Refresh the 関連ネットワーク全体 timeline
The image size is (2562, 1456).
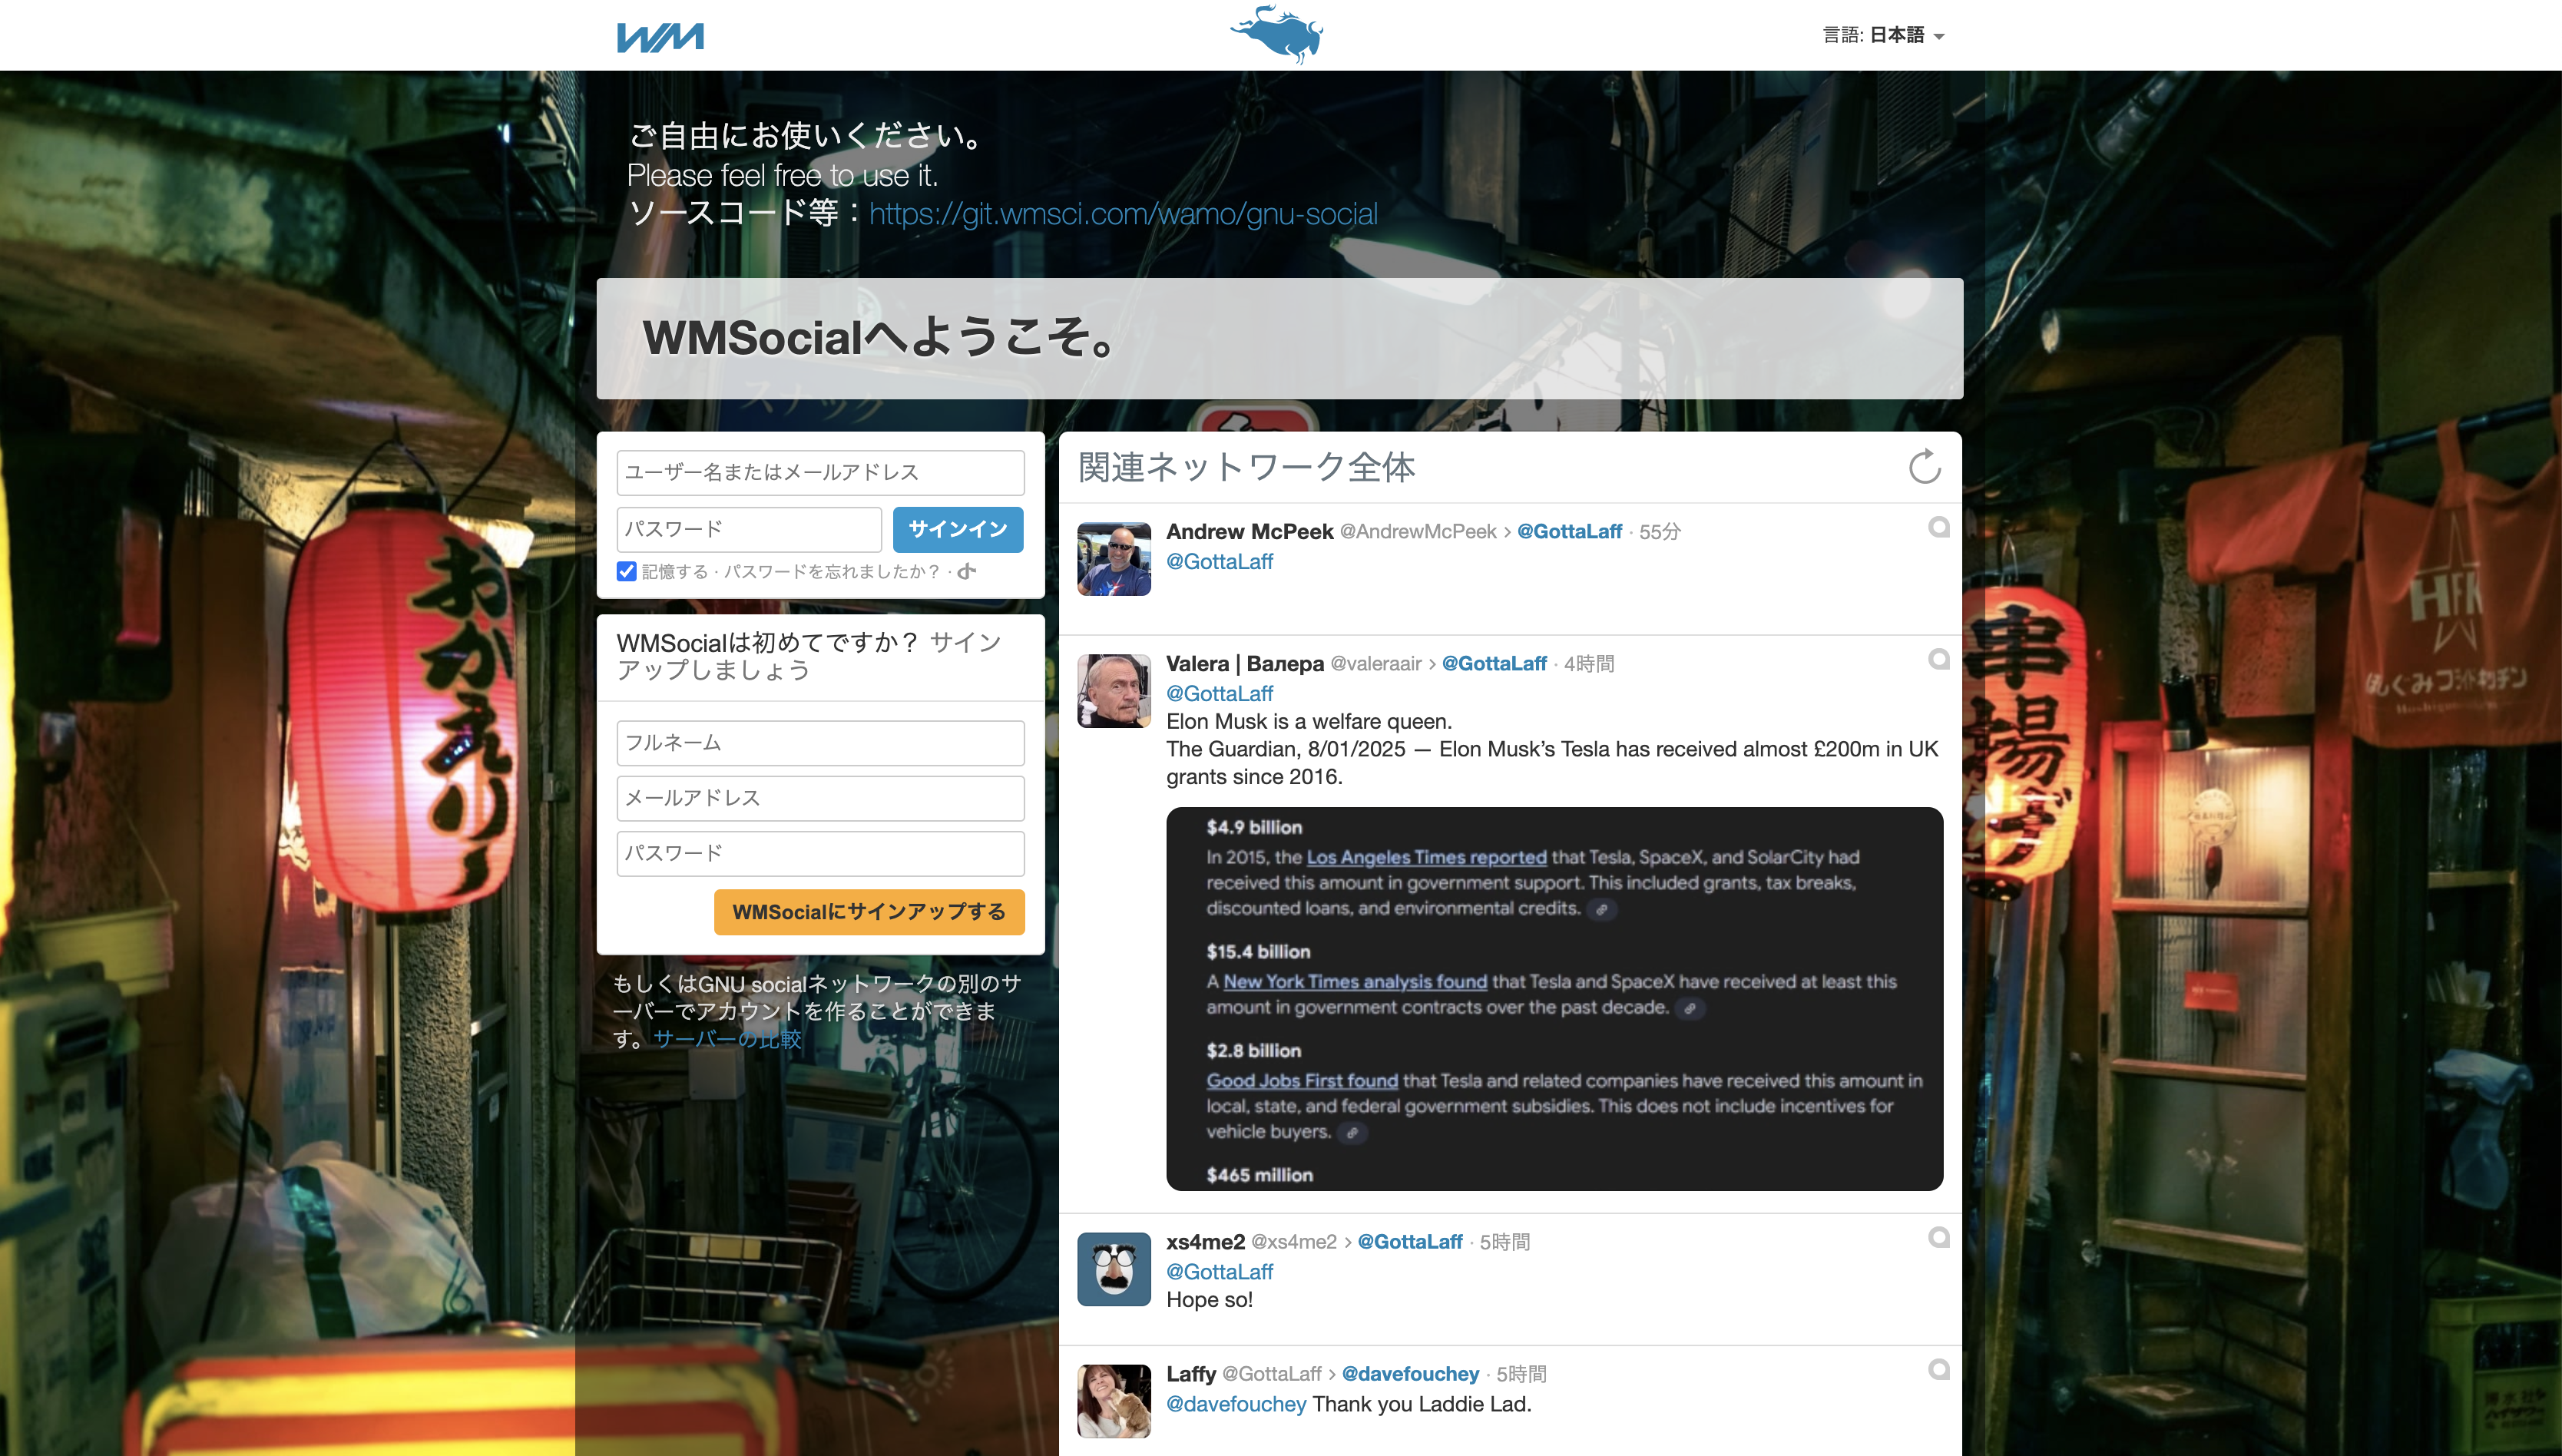click(x=1924, y=467)
